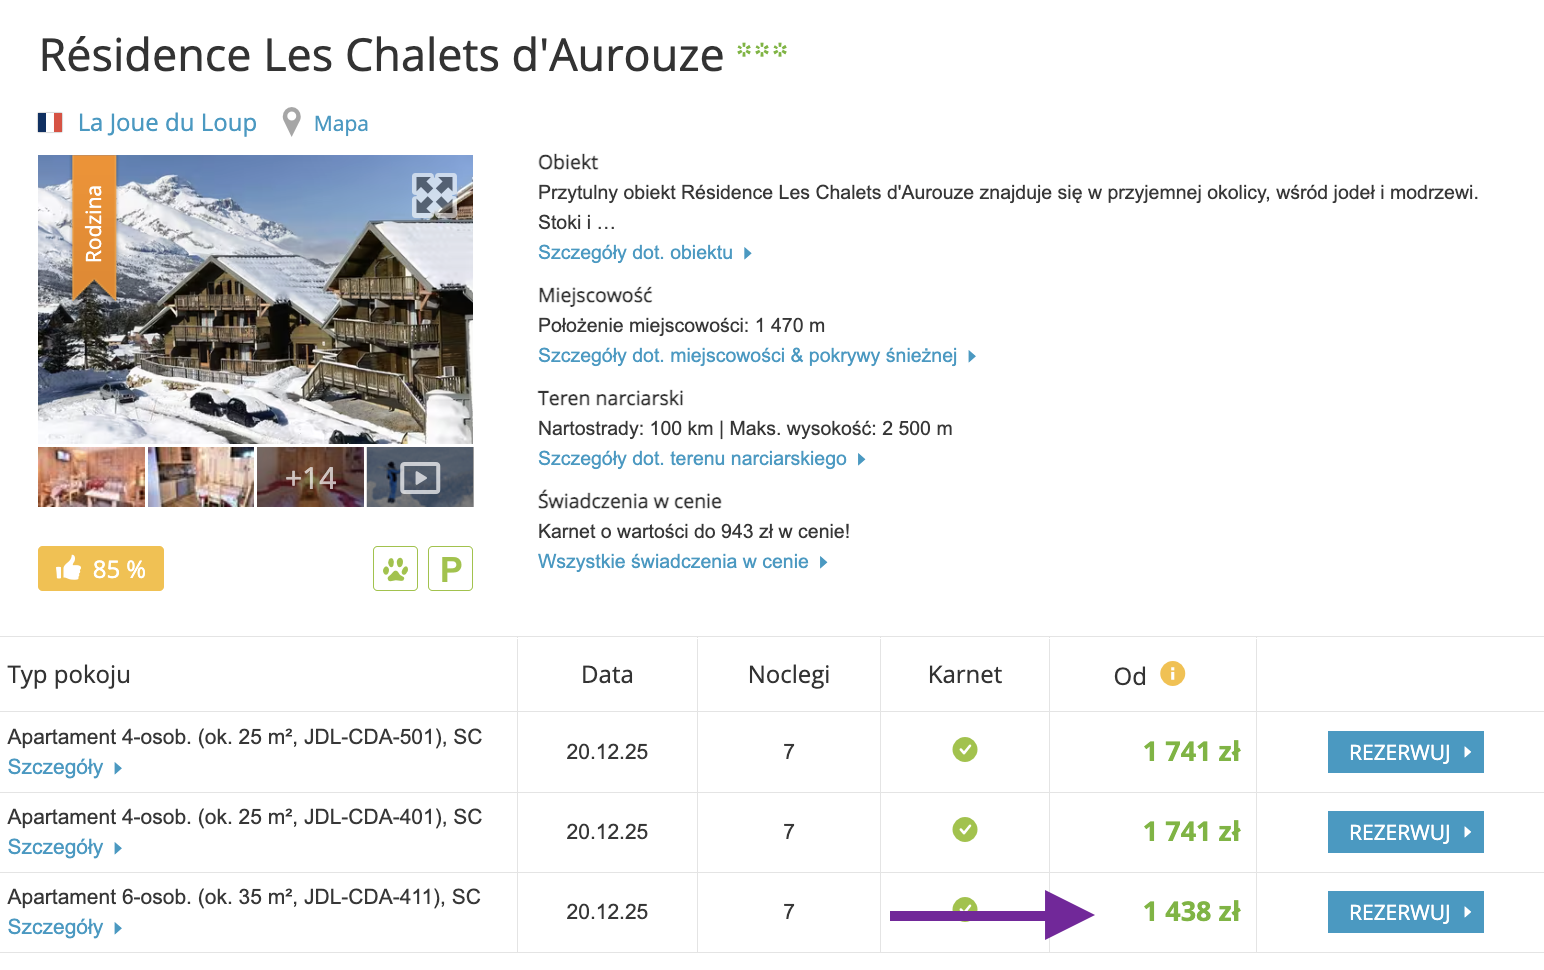Image resolution: width=1544 pixels, height=970 pixels.
Task: Open the +14 more photos thumbnail
Action: tap(310, 478)
